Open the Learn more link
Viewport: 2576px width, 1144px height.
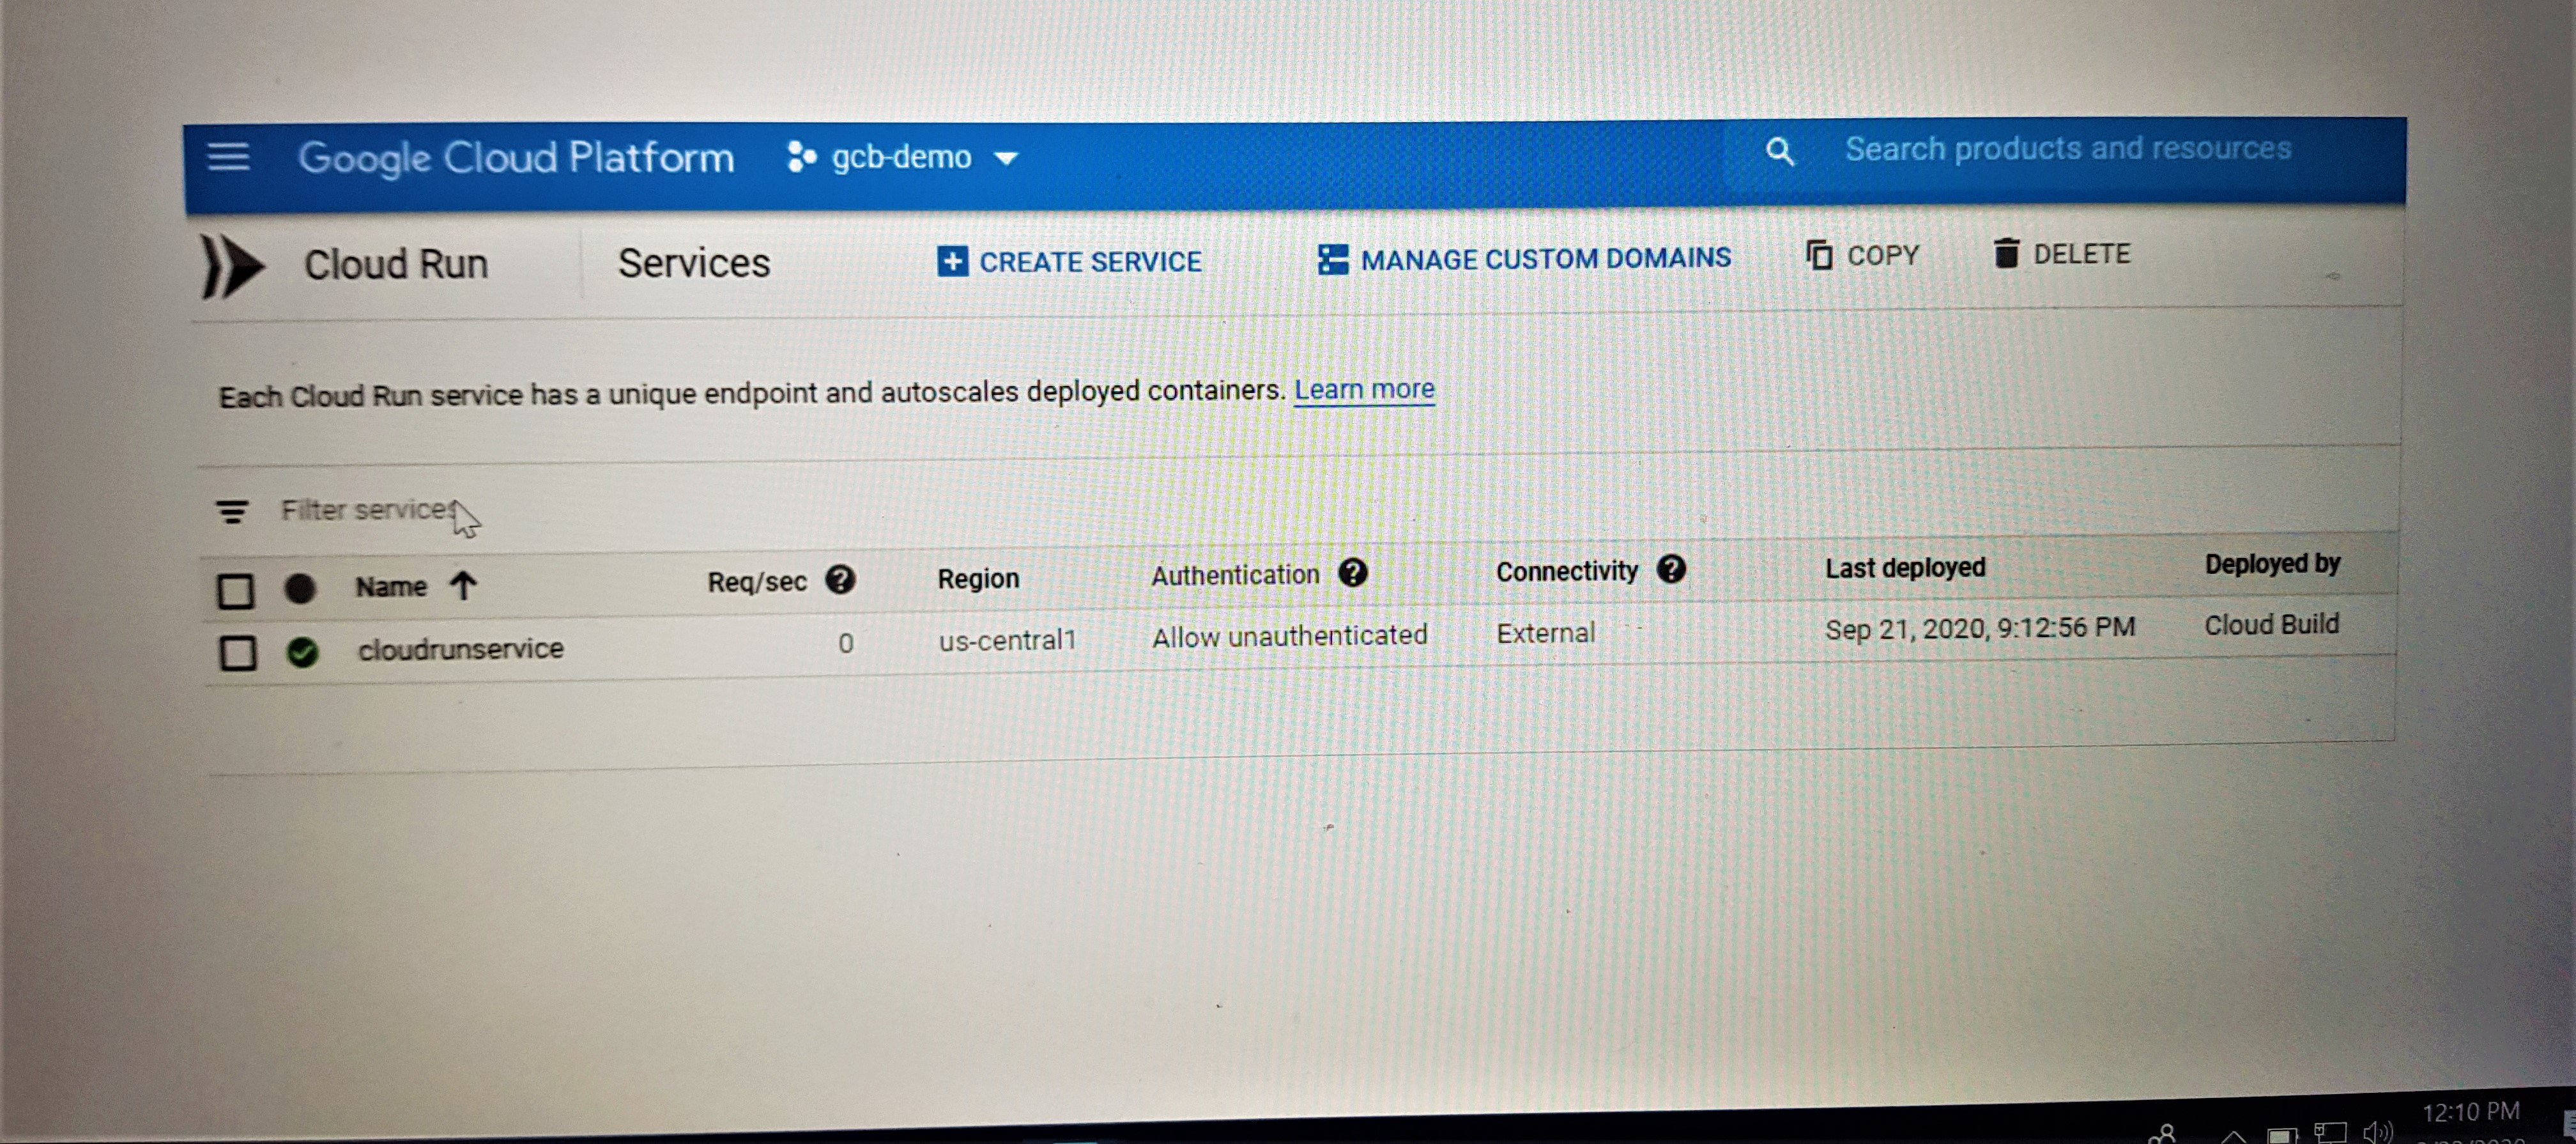(x=1364, y=389)
